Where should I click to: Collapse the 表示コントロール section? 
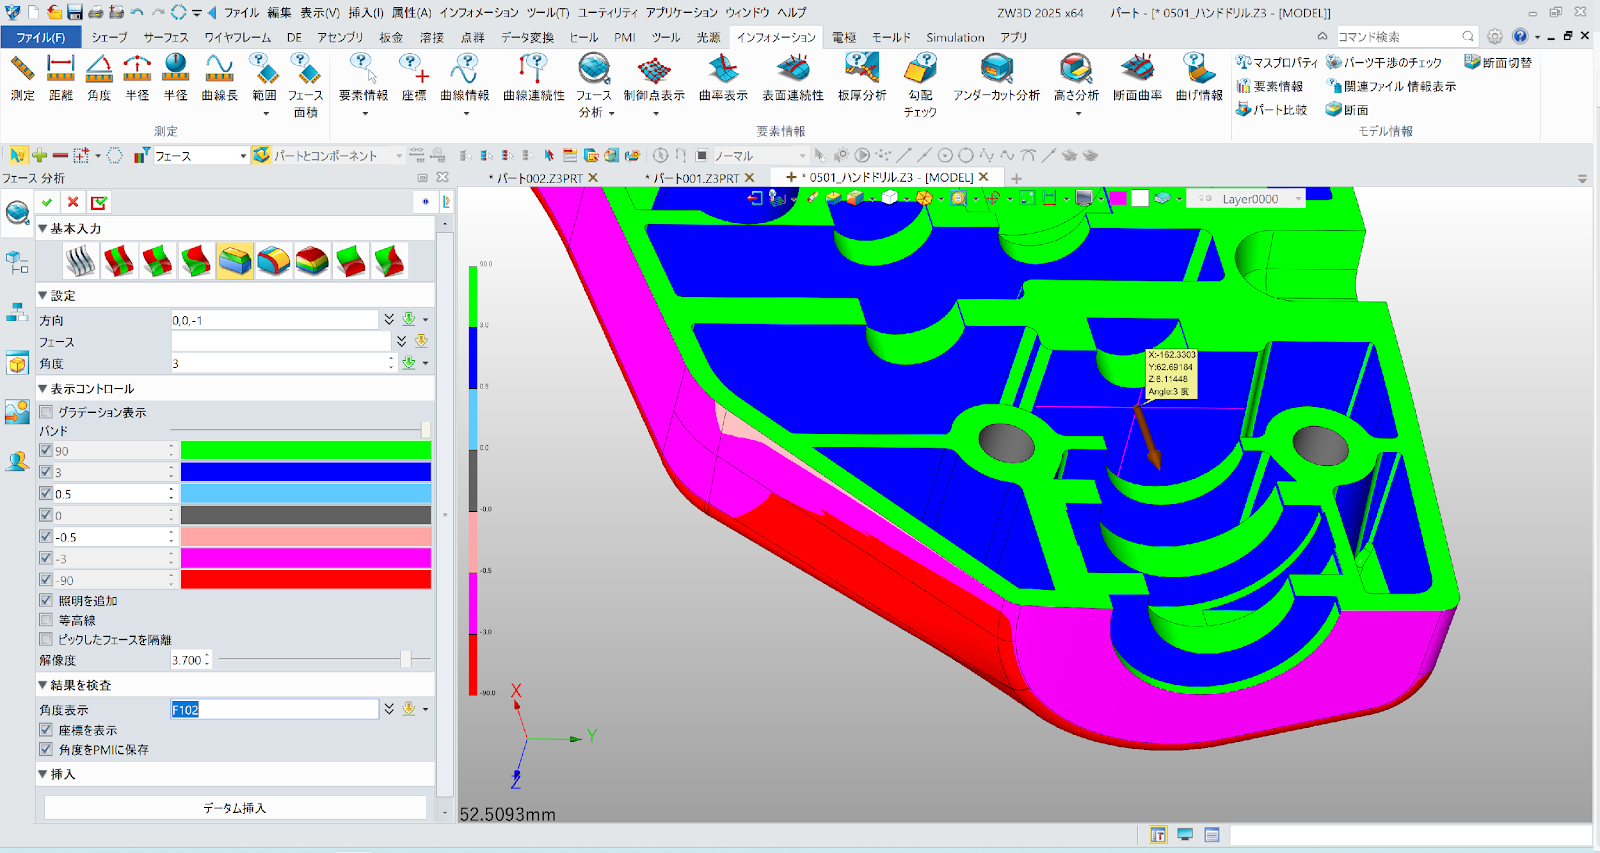click(x=43, y=389)
